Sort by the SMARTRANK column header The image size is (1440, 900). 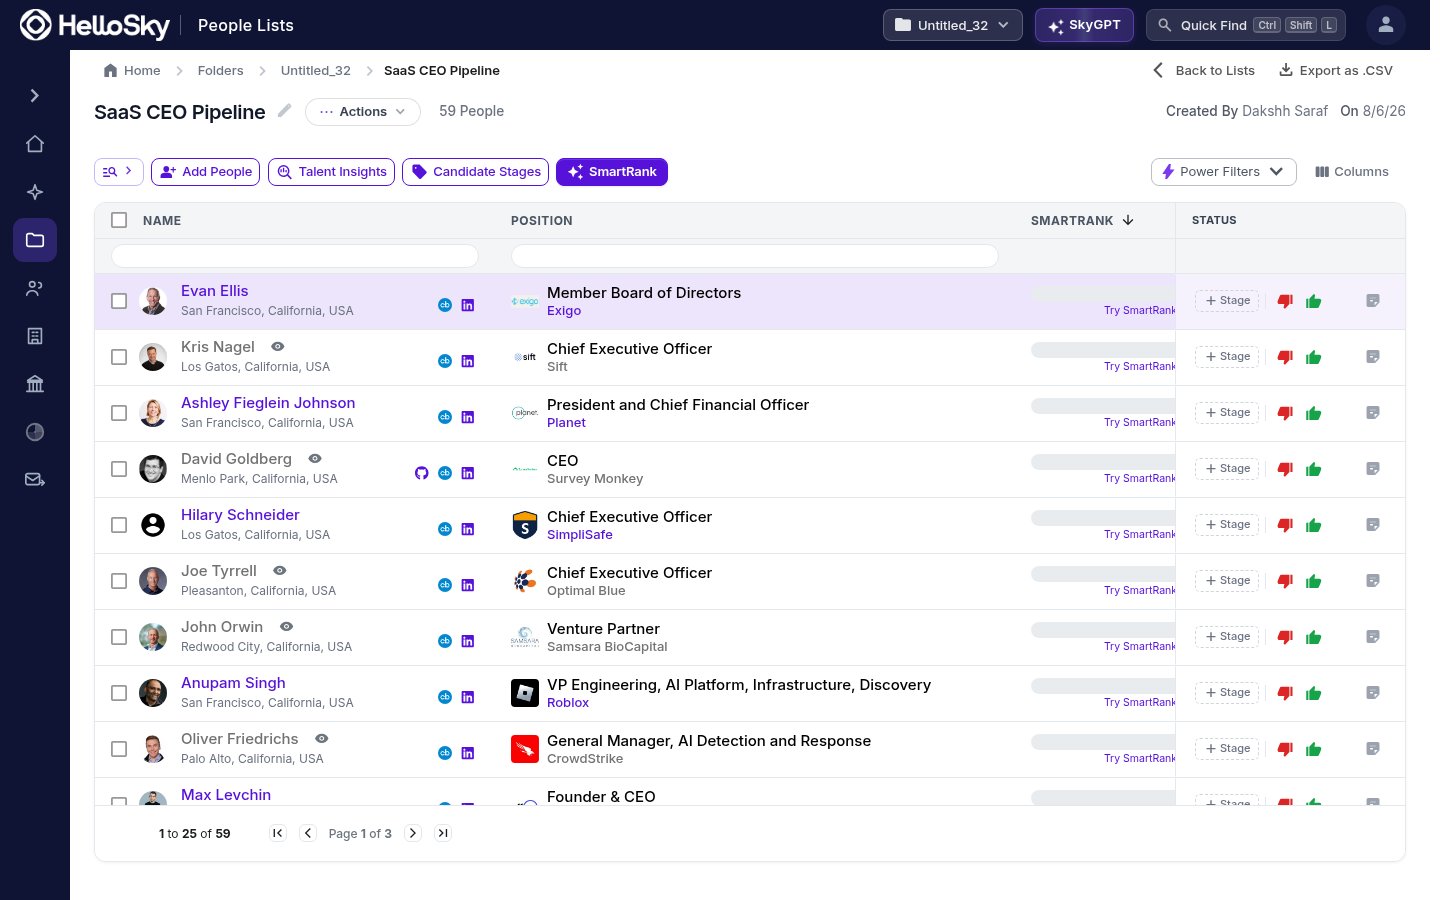(x=1082, y=220)
